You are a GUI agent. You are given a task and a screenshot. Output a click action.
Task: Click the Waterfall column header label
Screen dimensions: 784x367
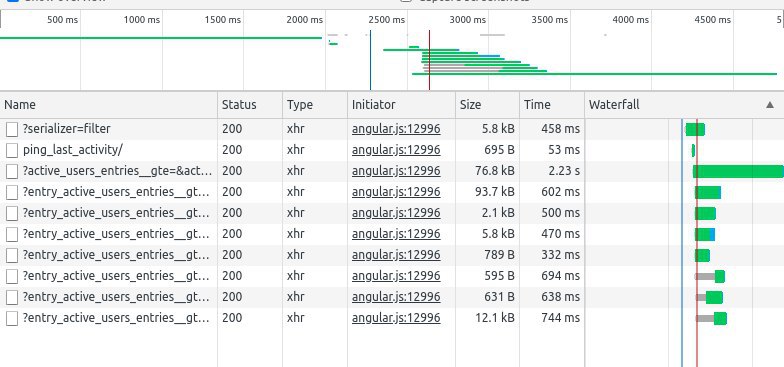[614, 105]
